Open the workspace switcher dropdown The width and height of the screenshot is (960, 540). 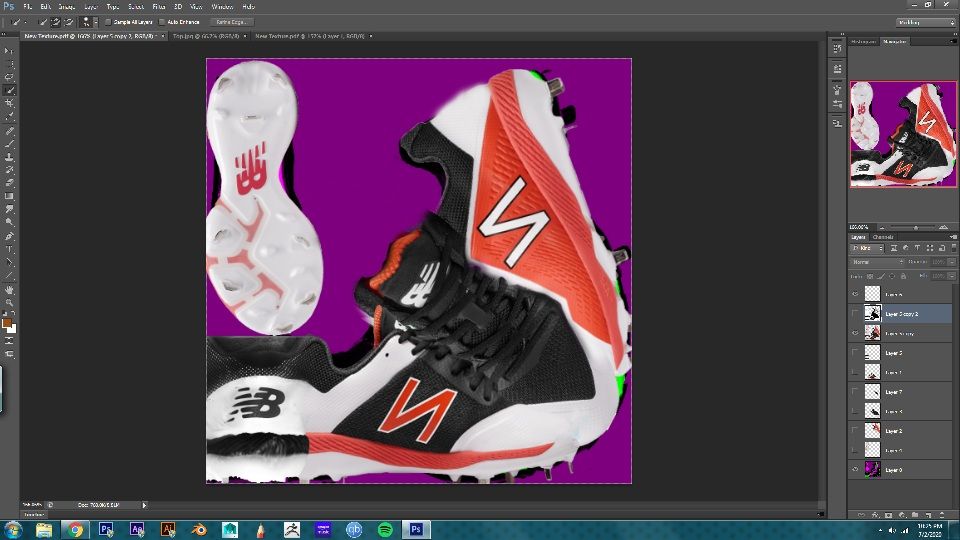[926, 22]
